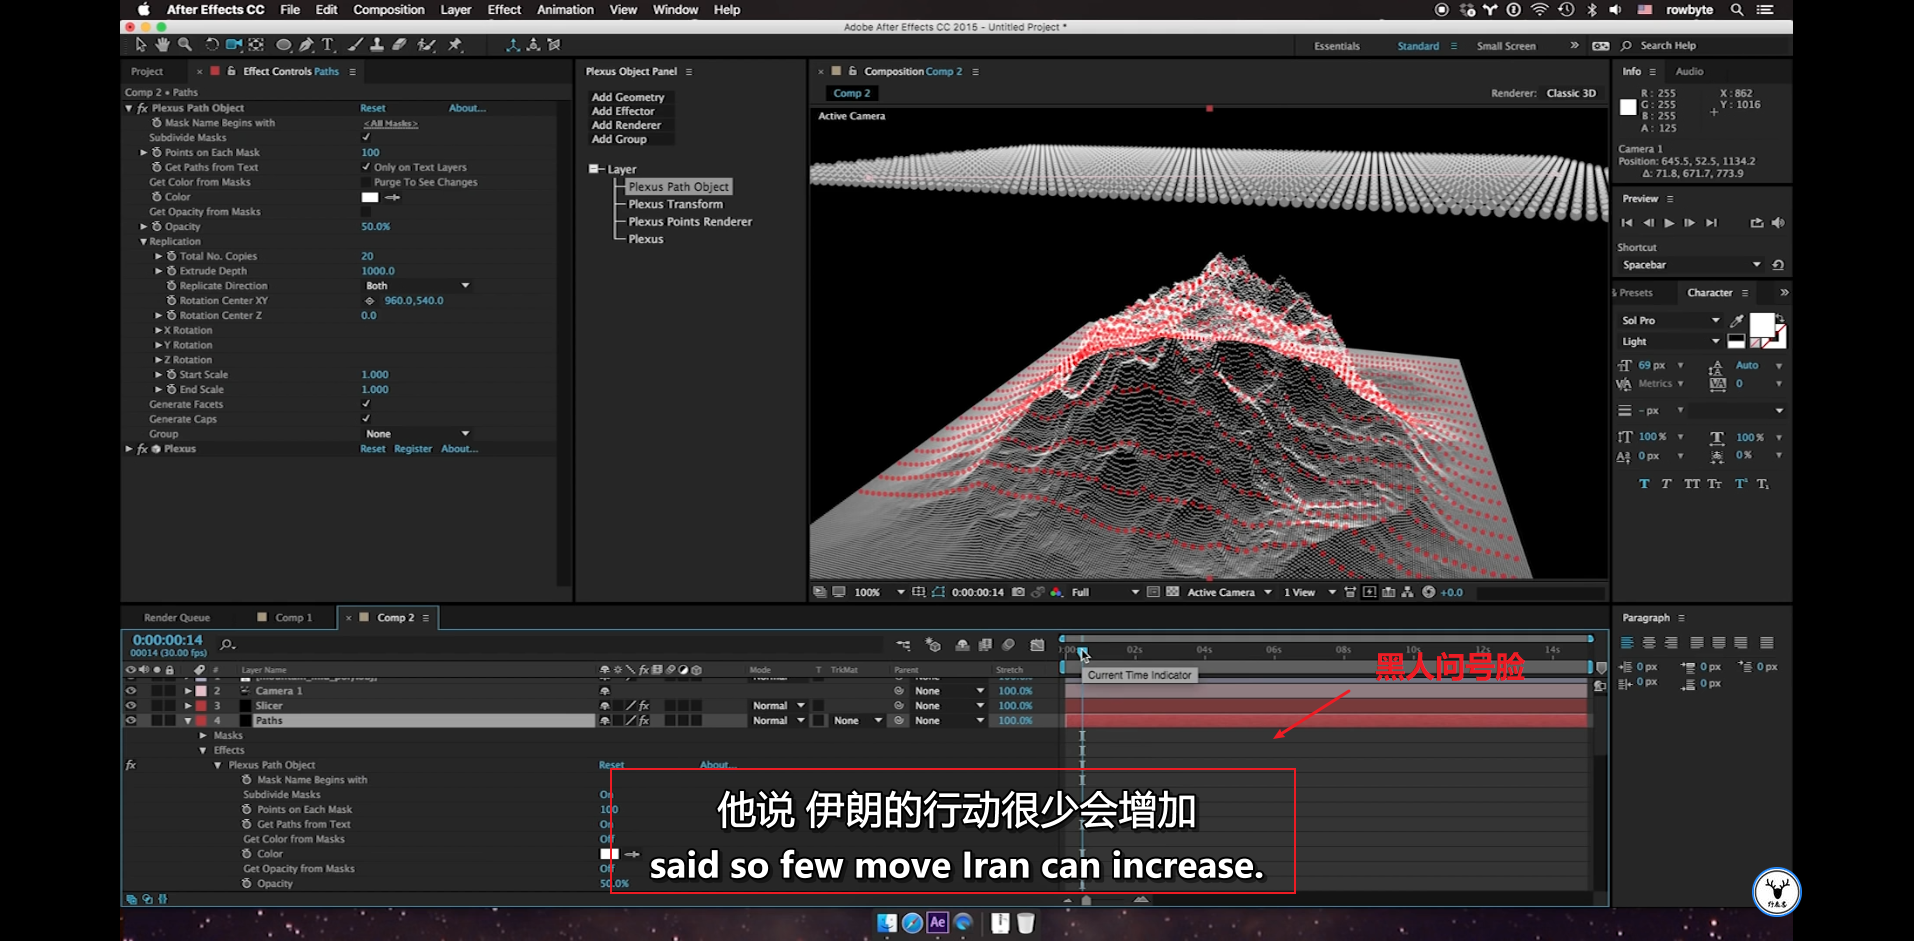This screenshot has height=941, width=1914.
Task: Expand the Total No. Copies property
Action: click(158, 256)
